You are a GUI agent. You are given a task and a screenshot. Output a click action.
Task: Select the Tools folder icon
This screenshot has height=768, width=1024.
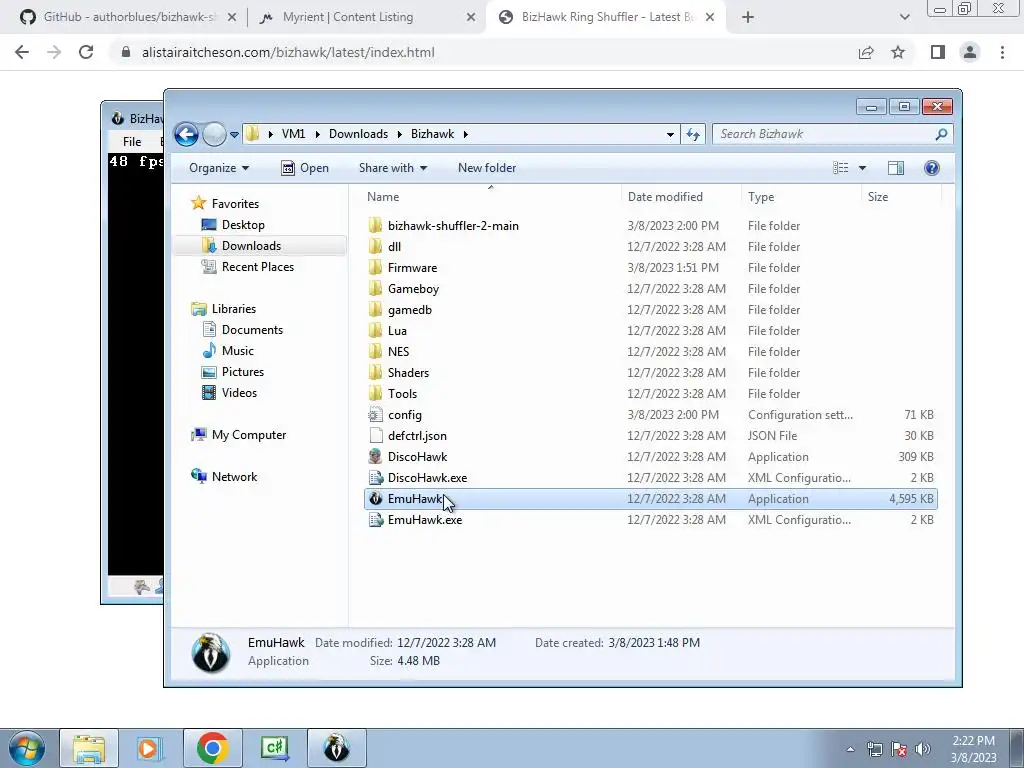coord(375,394)
